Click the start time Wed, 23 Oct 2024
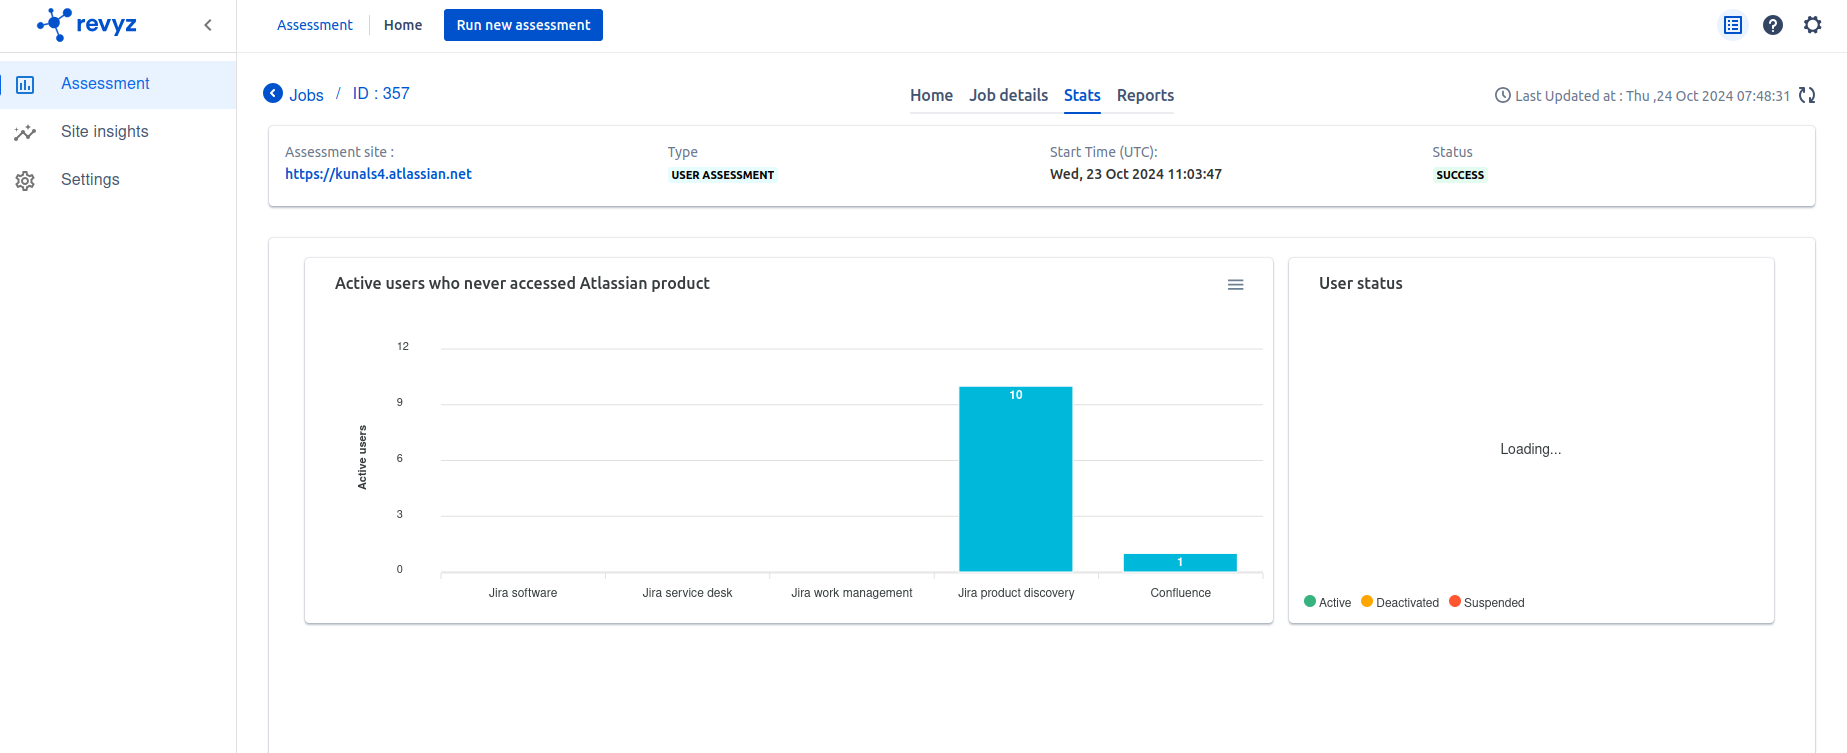Image resolution: width=1847 pixels, height=753 pixels. point(1136,174)
